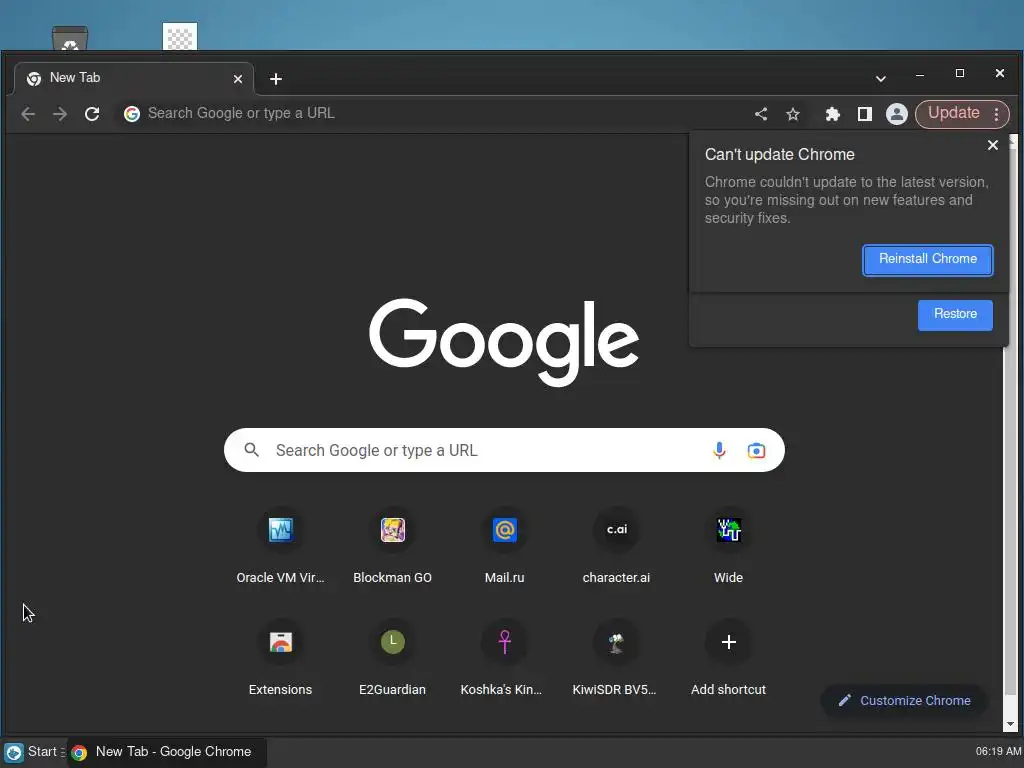Open Blockman GO shortcut
This screenshot has width=1024, height=768.
tap(392, 547)
